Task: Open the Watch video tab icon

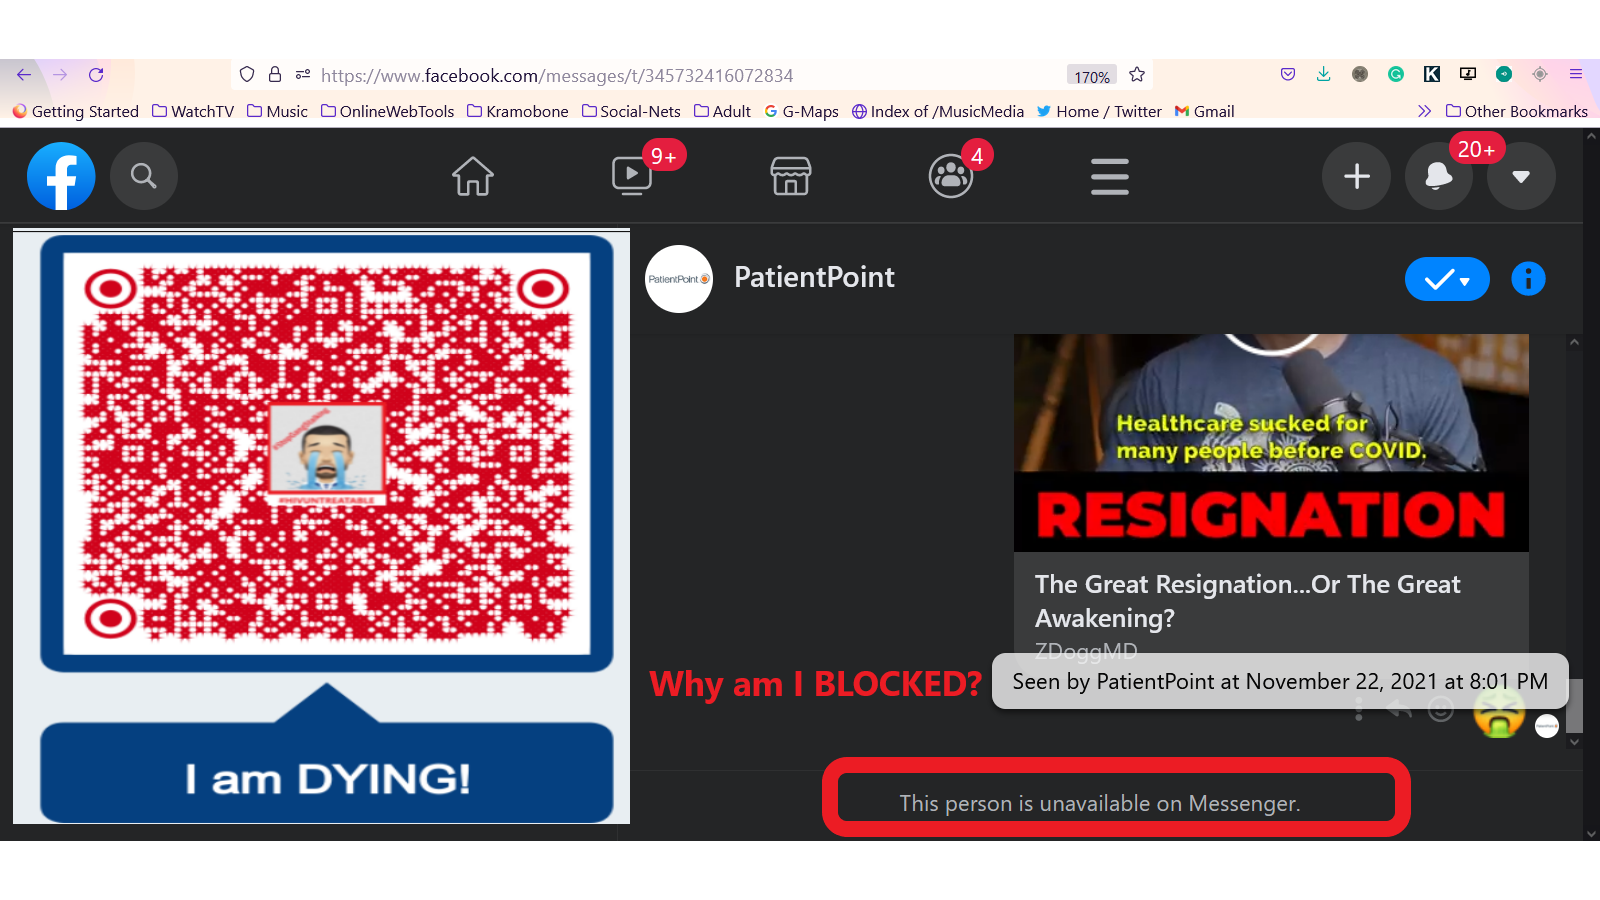Action: pos(632,176)
